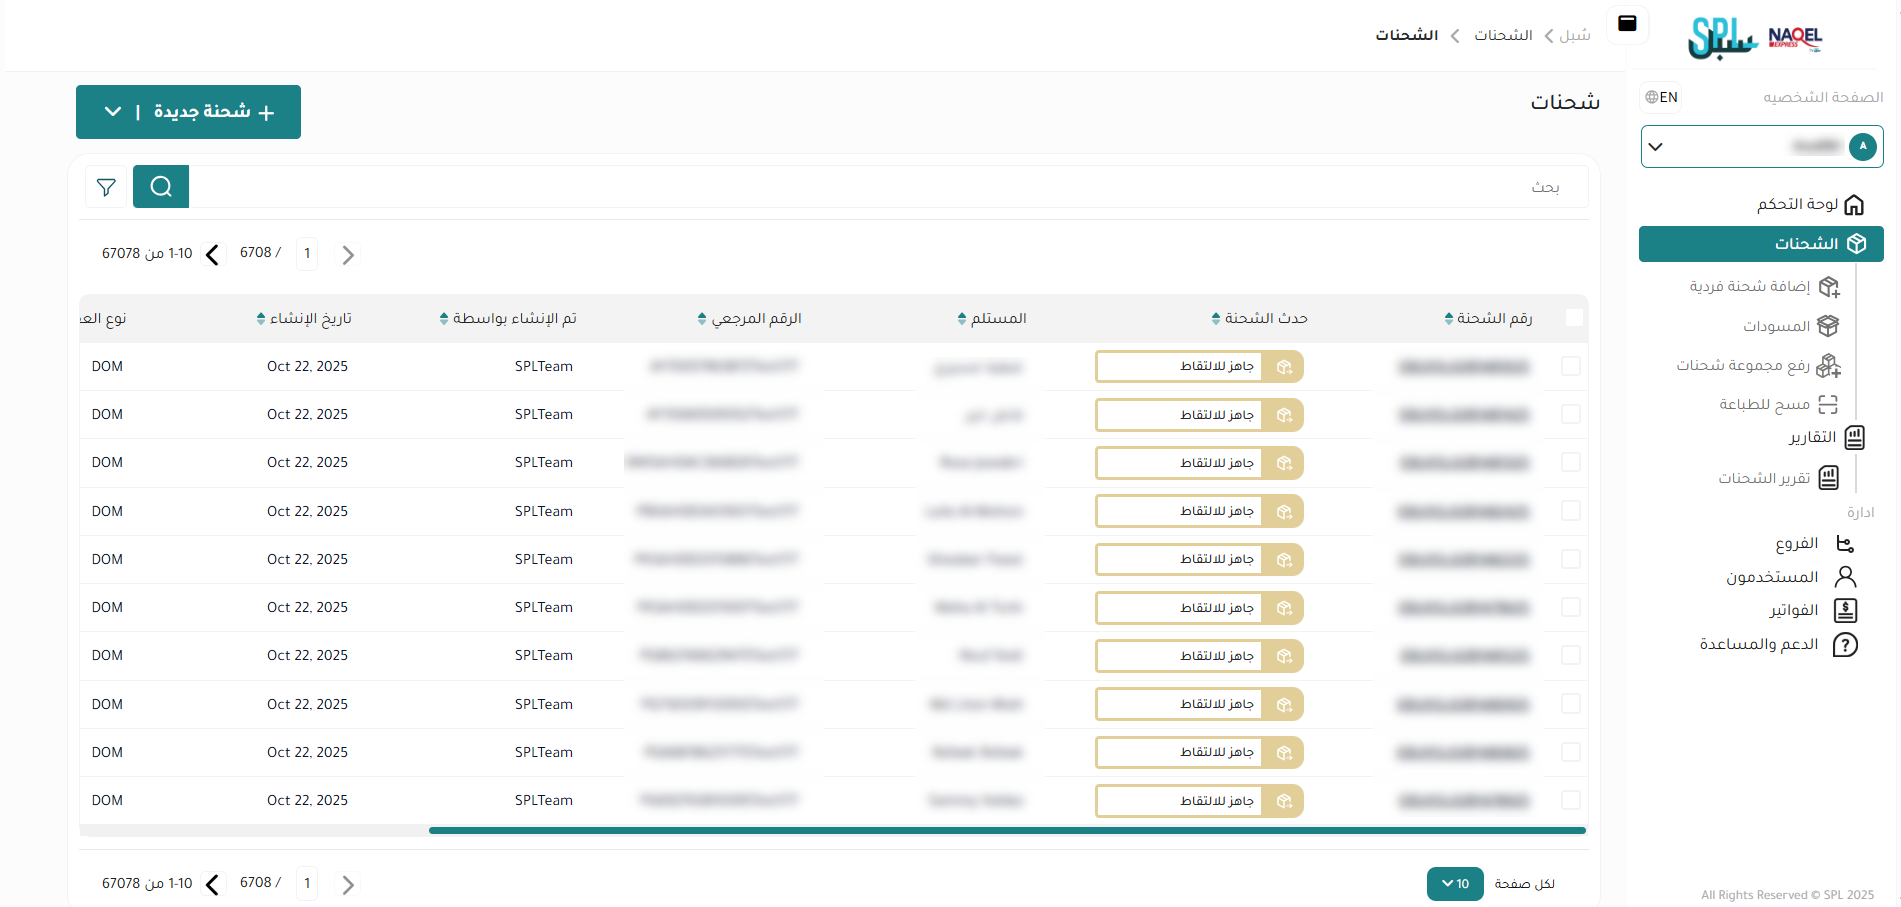1901x907 pixels.
Task: Click the NAQEL Express logo
Action: click(x=1795, y=37)
